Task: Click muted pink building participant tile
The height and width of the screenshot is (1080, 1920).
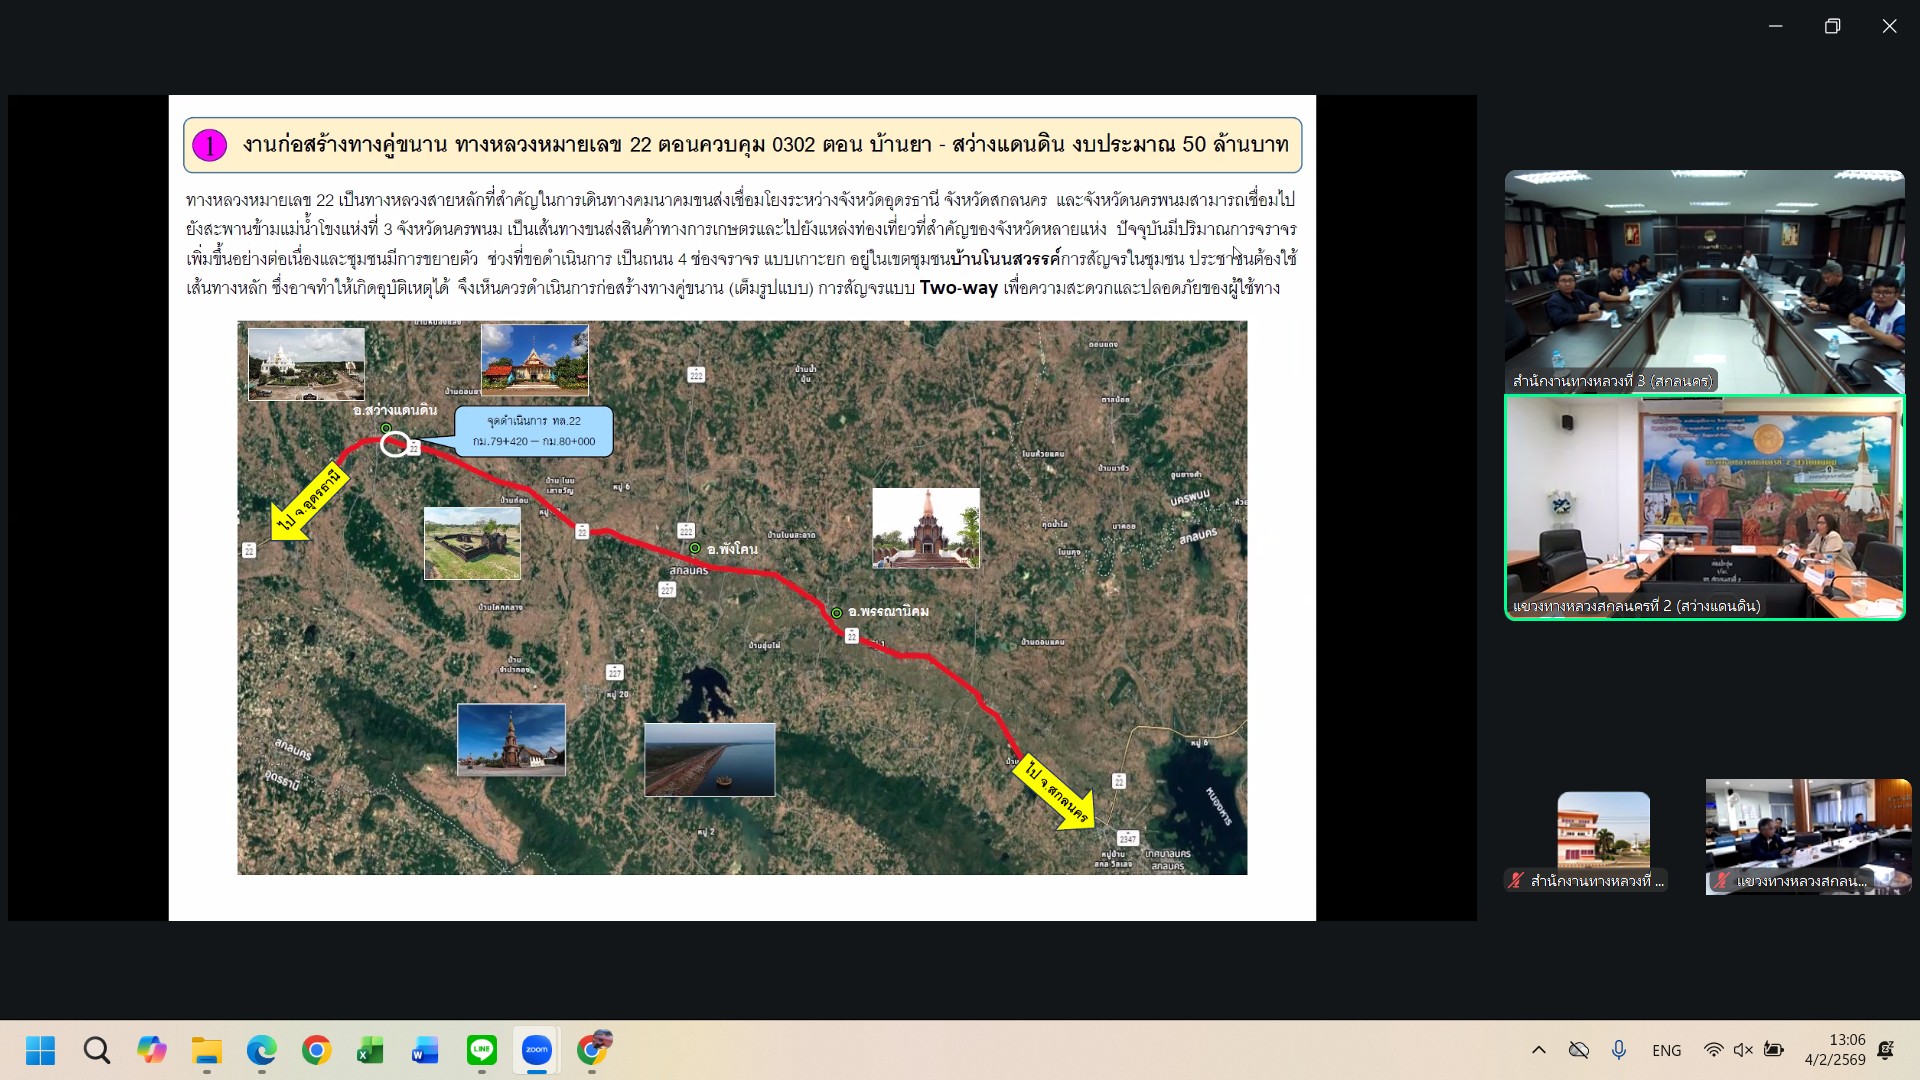Action: point(1603,832)
